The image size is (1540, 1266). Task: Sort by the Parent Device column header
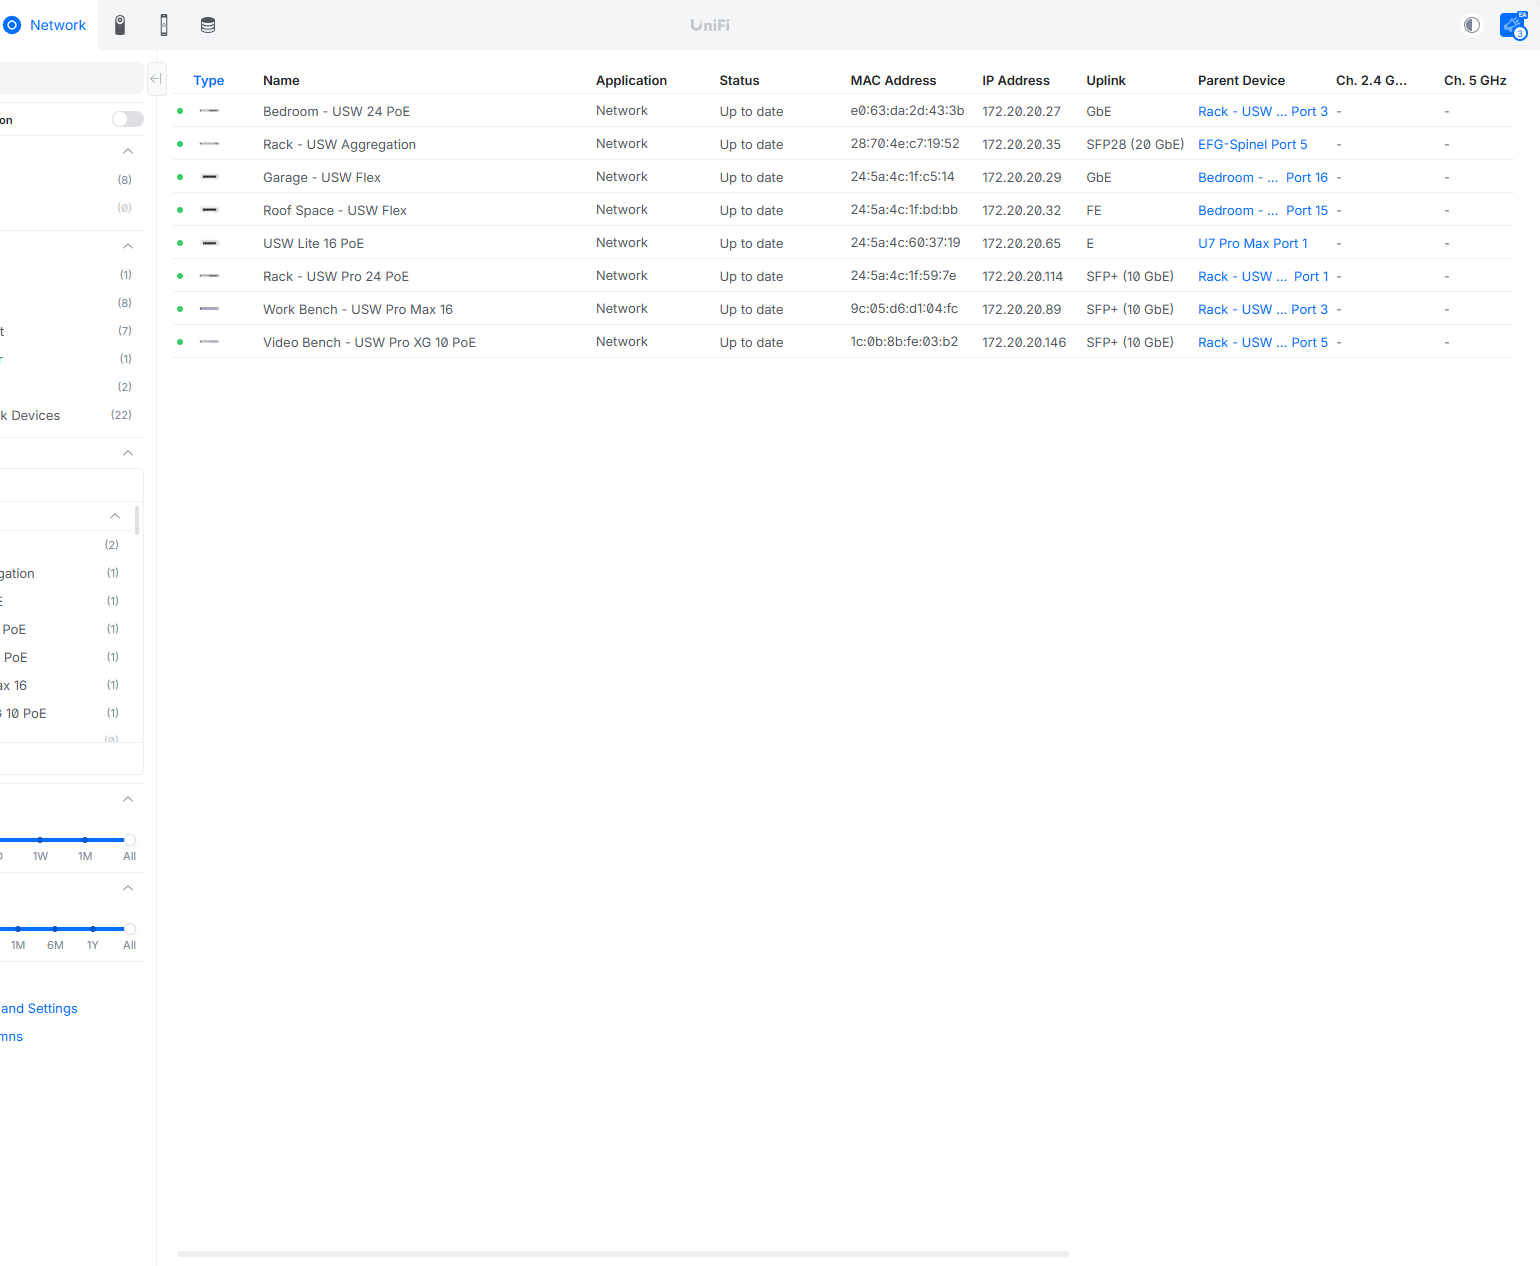tap(1241, 81)
